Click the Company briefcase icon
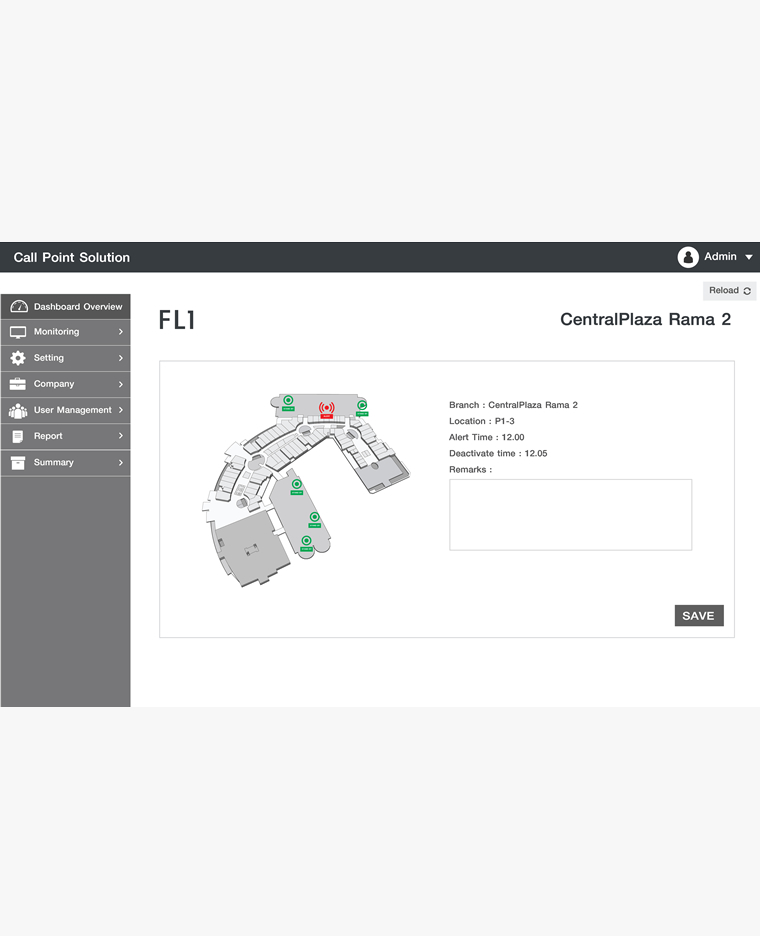The width and height of the screenshot is (760, 936). (18, 384)
